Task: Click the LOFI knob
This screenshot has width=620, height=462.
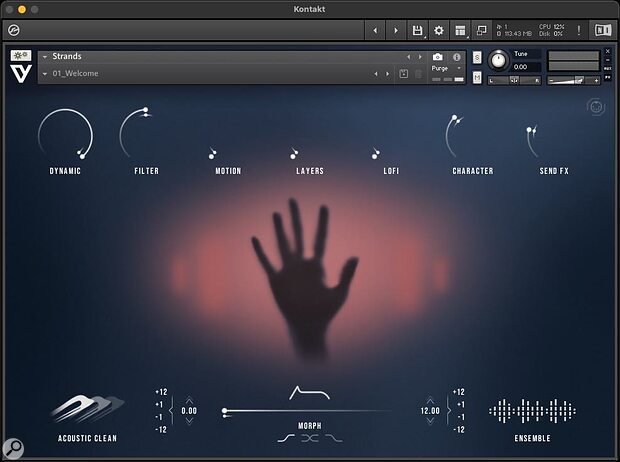Action: pos(376,154)
